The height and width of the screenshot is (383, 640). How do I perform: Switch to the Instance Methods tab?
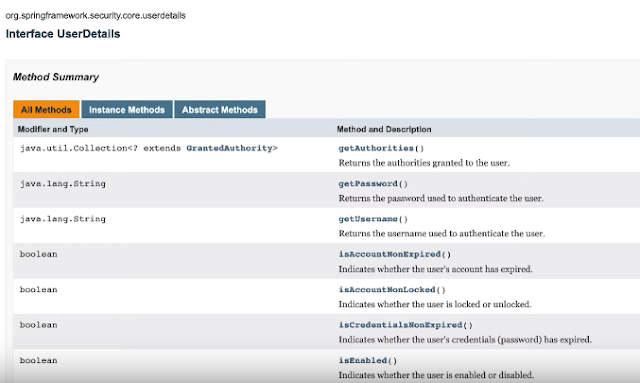[x=127, y=109]
